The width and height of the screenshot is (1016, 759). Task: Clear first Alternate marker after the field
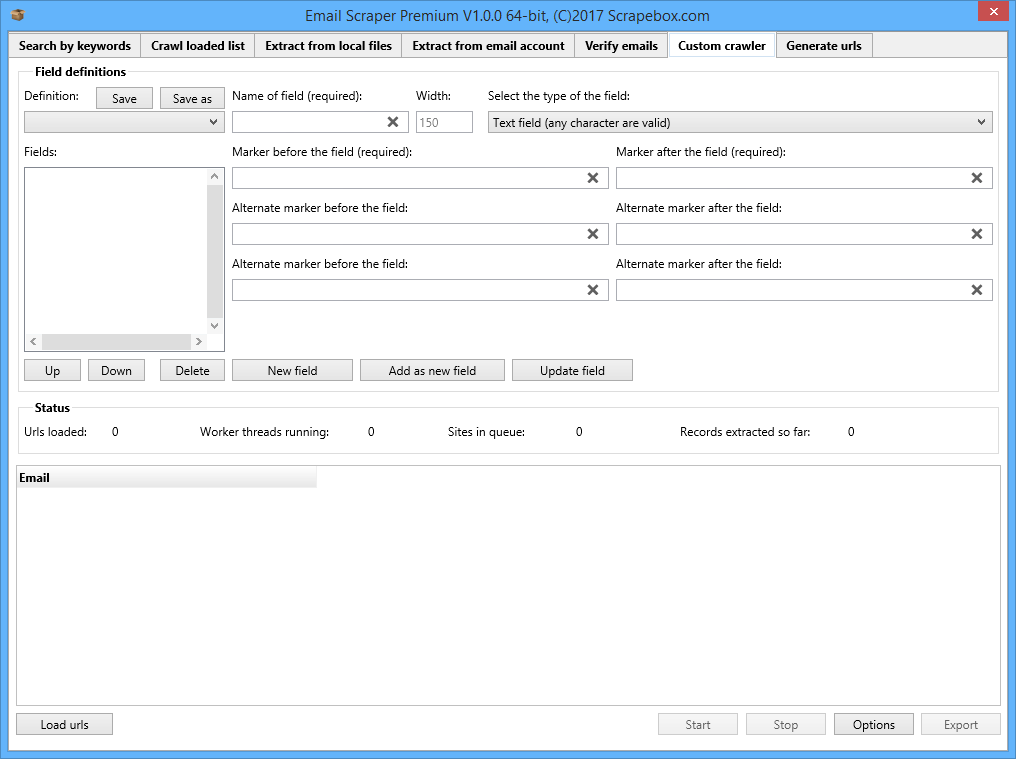pos(977,234)
